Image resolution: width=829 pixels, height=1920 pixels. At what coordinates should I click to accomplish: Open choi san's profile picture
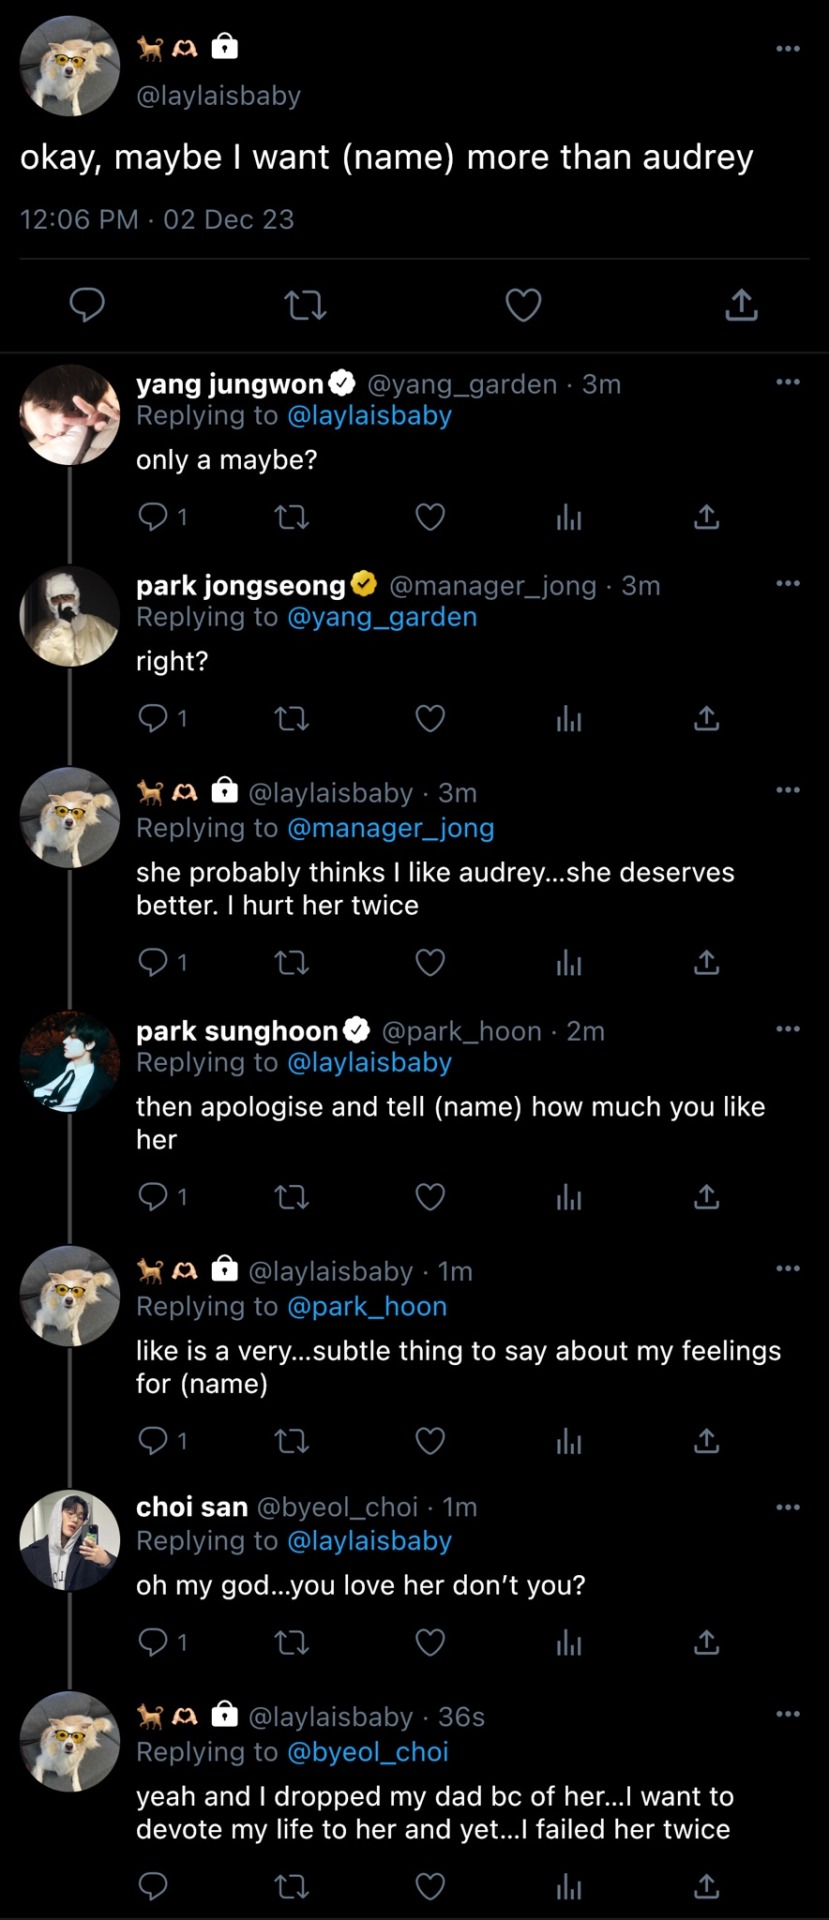coord(70,1539)
